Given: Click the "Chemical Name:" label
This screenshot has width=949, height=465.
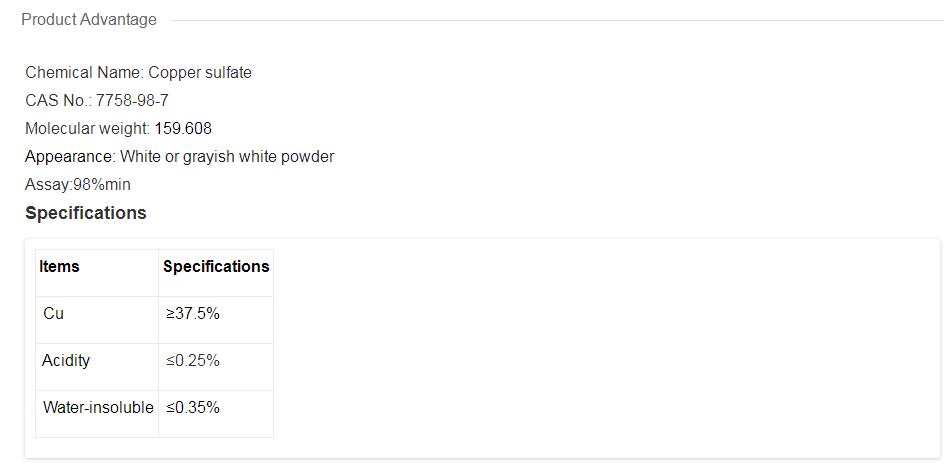Looking at the screenshot, I should point(85,73).
